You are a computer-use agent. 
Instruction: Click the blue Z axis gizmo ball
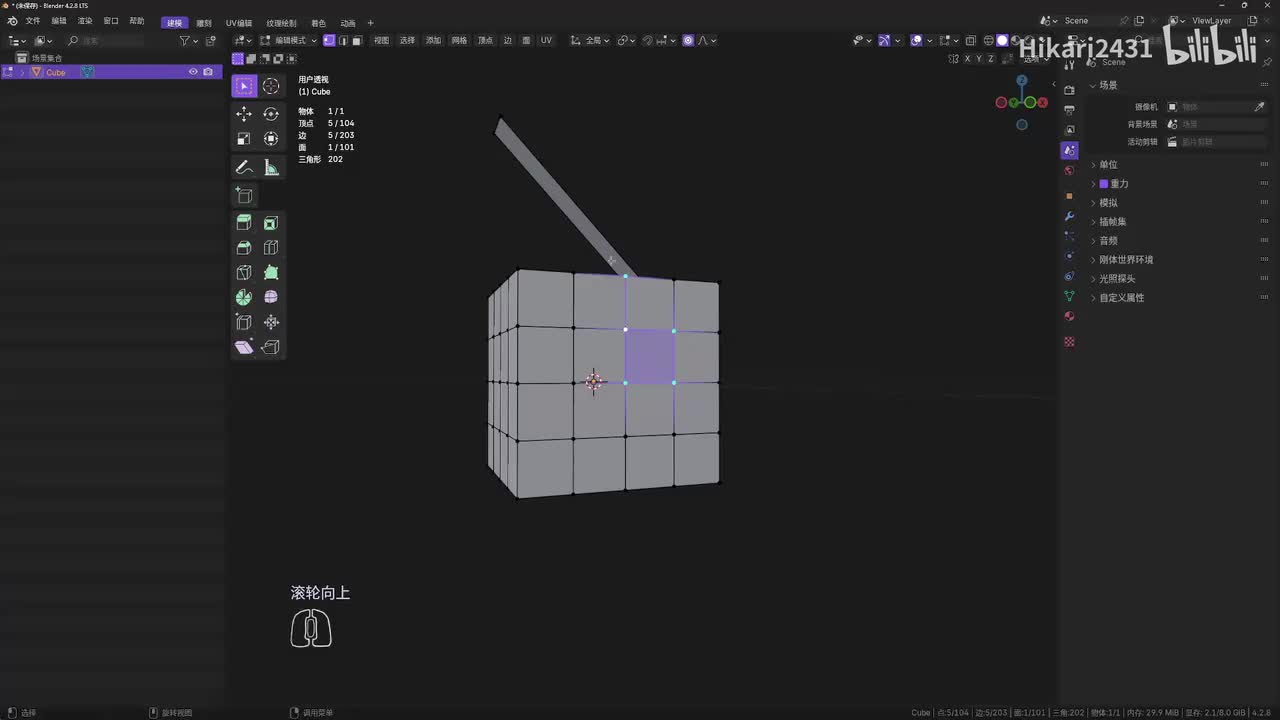(1021, 81)
